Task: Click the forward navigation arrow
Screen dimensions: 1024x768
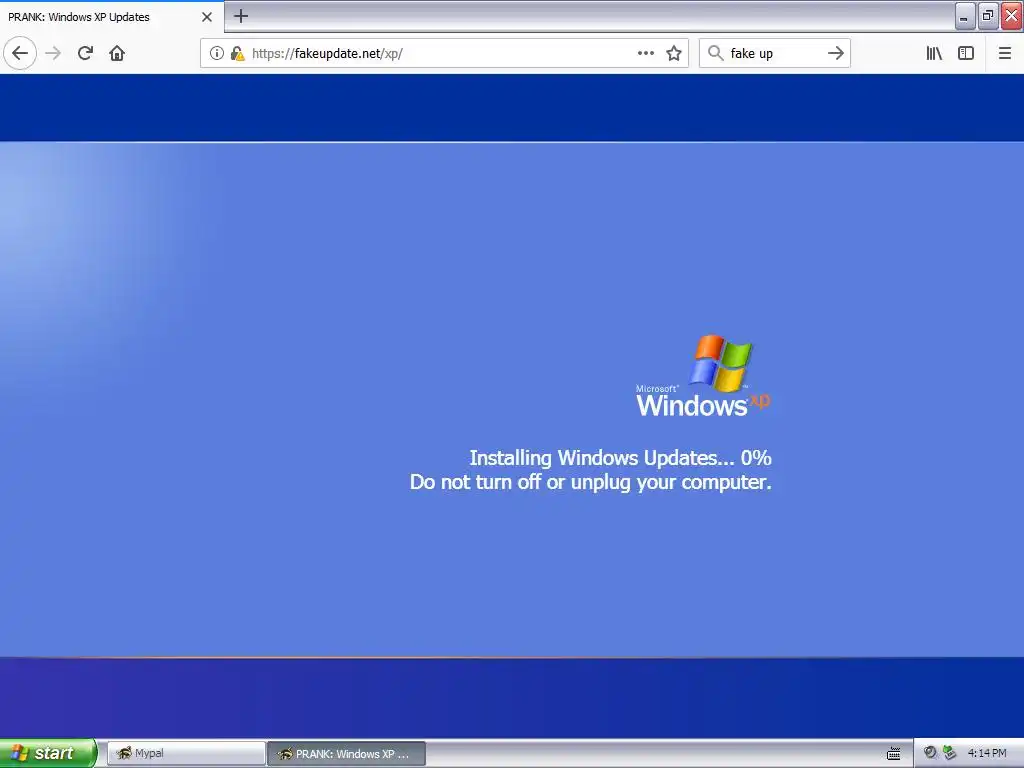Action: (53, 53)
